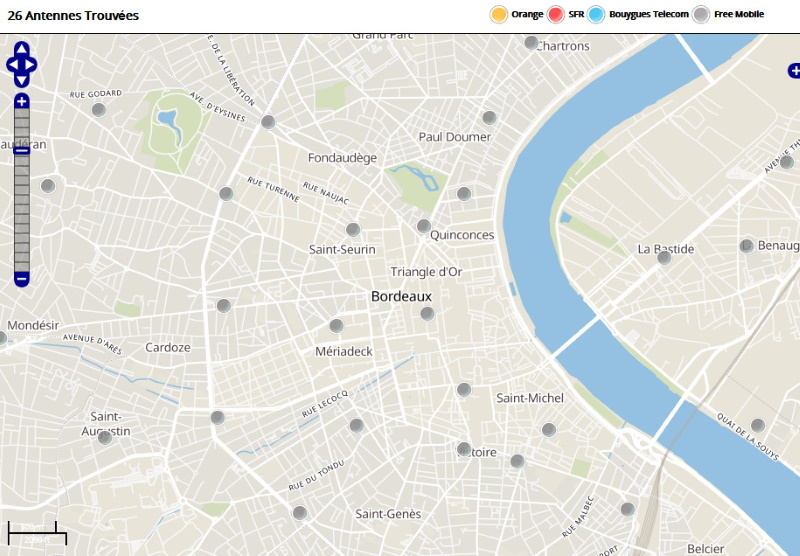Click the Bordeaux city label
The image size is (800, 556).
coord(401,297)
